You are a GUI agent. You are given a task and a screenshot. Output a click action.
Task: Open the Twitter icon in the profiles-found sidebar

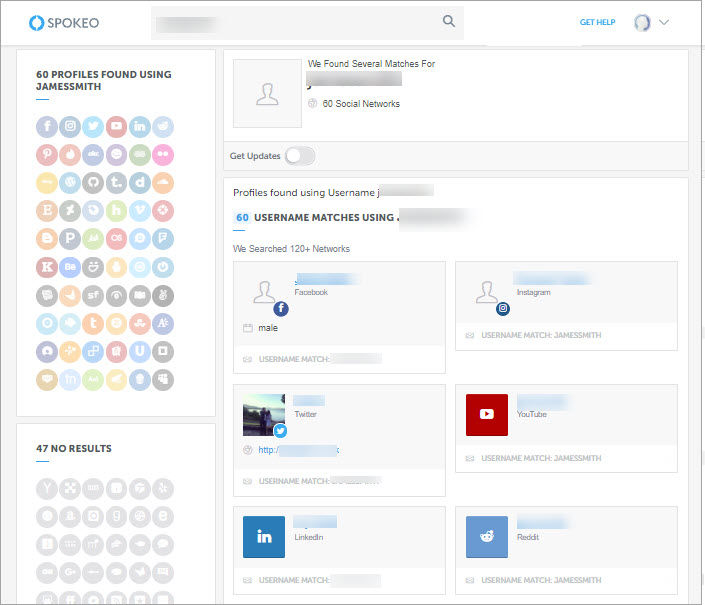(x=93, y=127)
